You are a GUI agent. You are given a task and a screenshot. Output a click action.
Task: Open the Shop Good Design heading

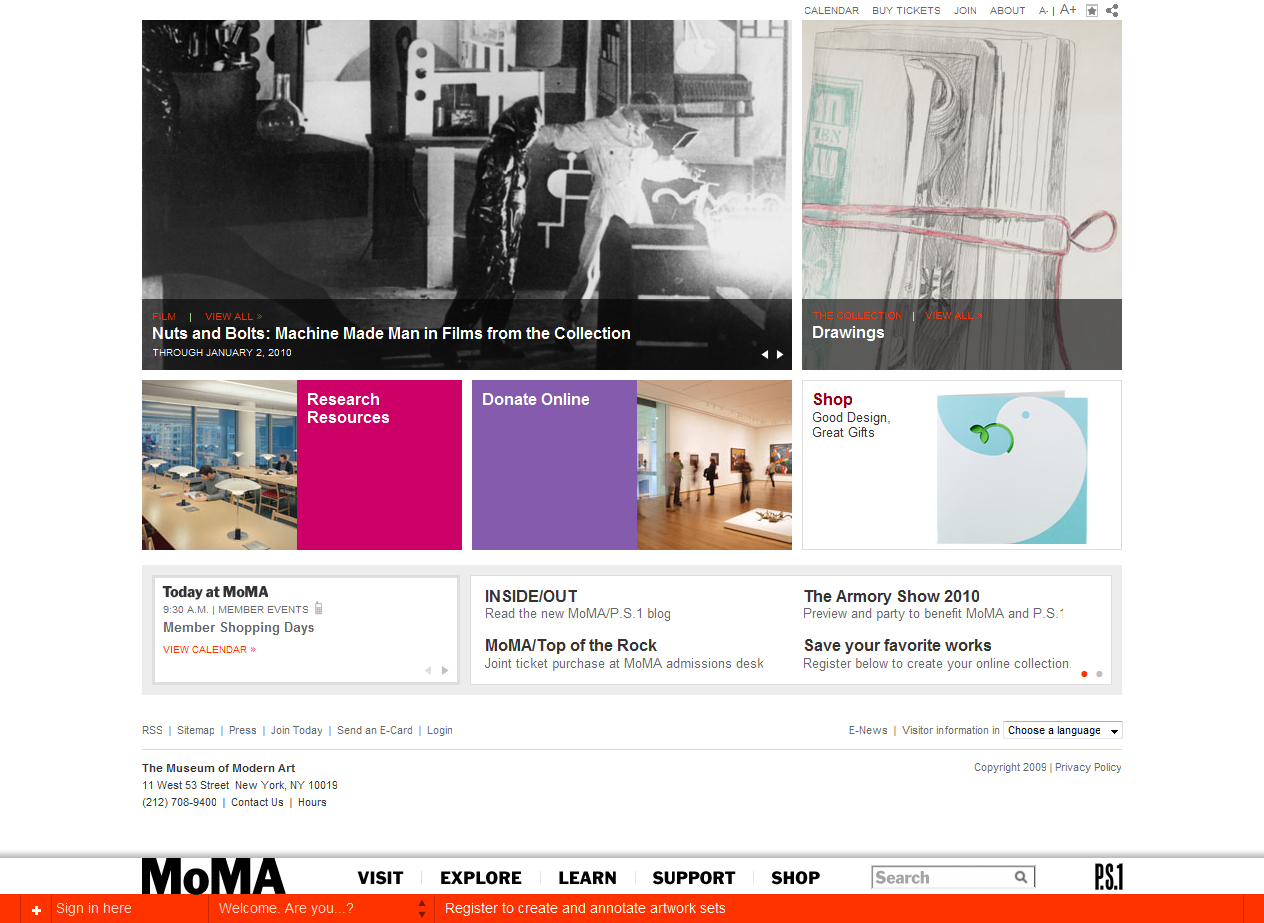click(x=832, y=399)
